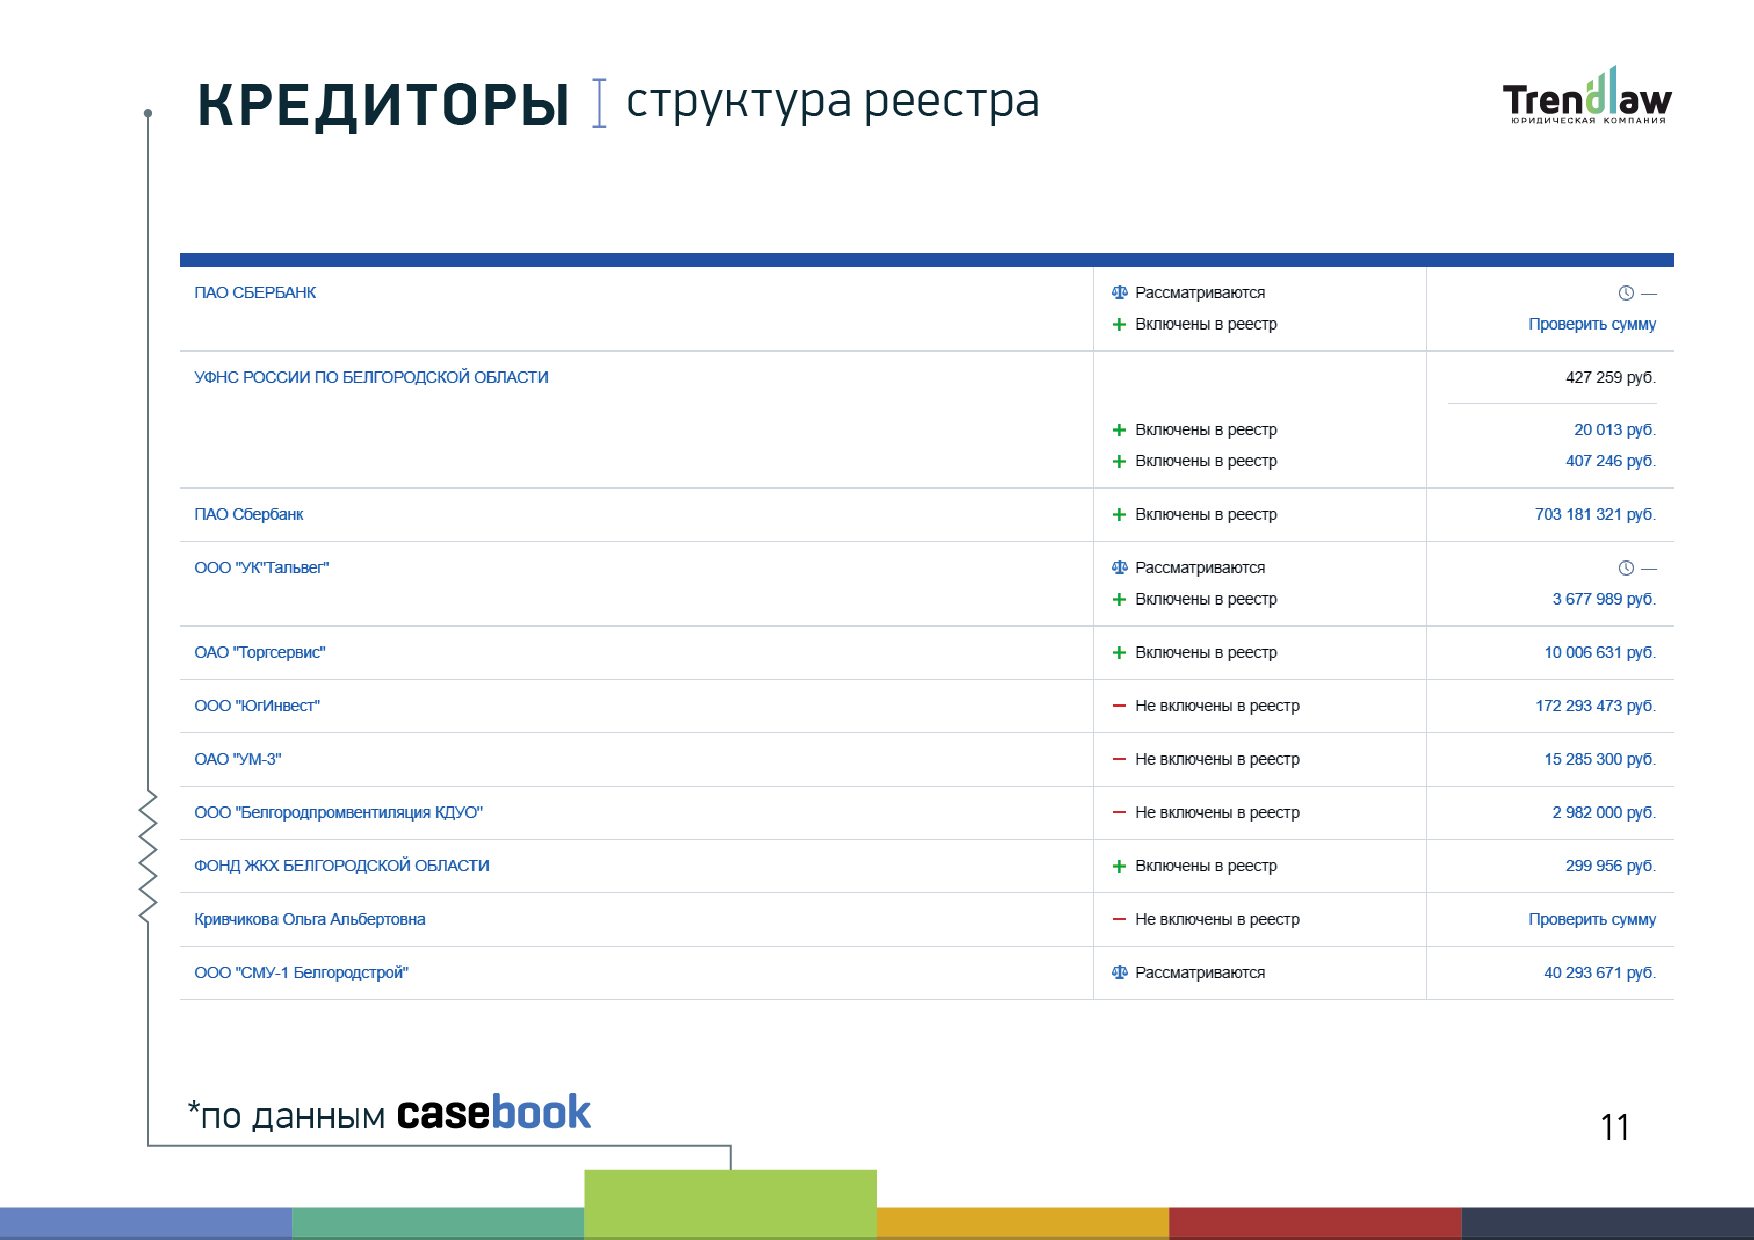Click Не включены в реестр in ЮгИнвест row
The width and height of the screenshot is (1754, 1240).
point(1217,706)
